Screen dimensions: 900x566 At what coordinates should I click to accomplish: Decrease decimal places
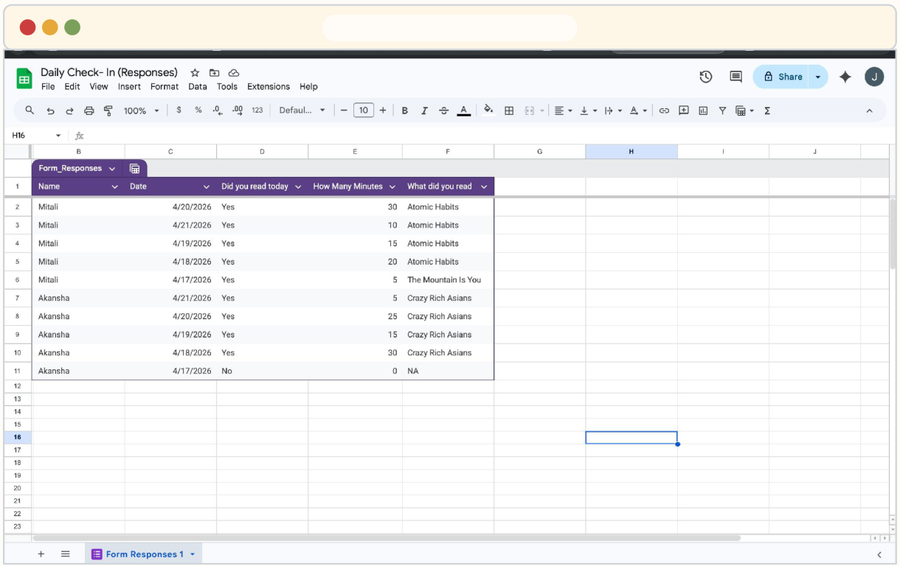[218, 110]
